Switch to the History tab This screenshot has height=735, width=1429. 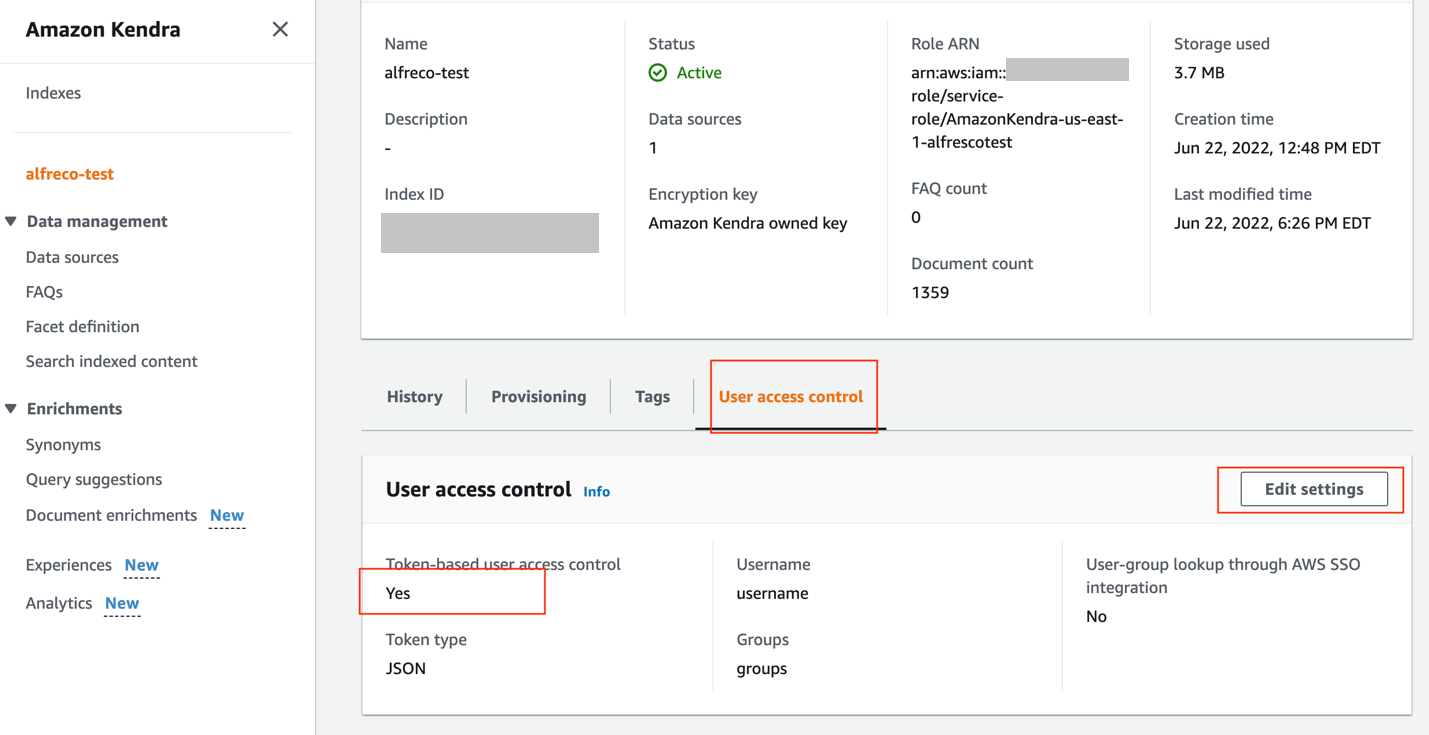point(414,396)
